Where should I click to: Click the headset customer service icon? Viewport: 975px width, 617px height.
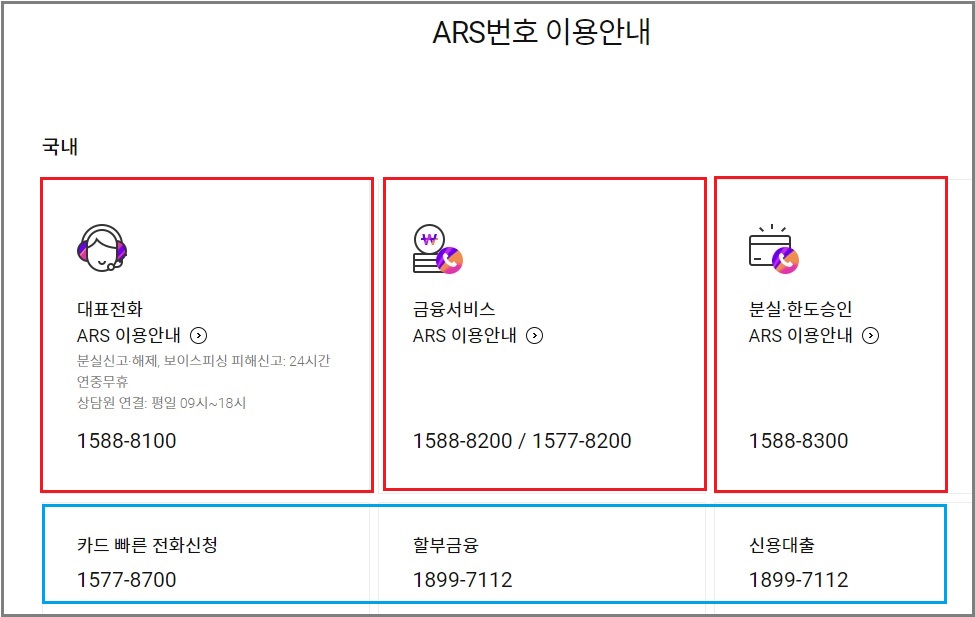(101, 248)
